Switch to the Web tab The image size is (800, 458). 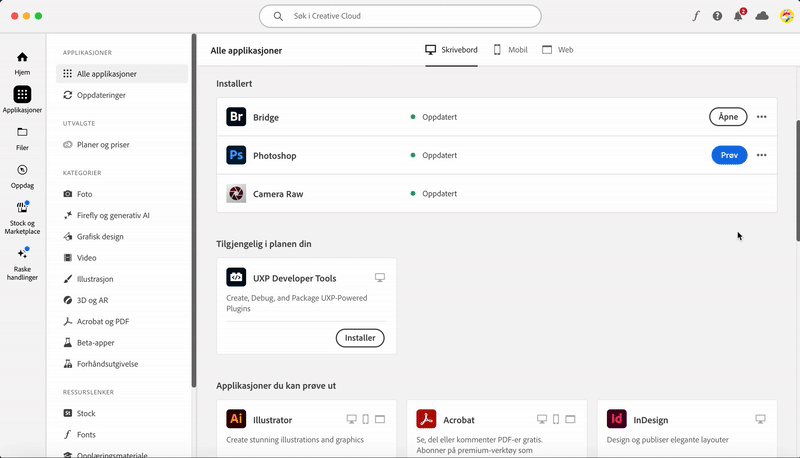tap(558, 50)
